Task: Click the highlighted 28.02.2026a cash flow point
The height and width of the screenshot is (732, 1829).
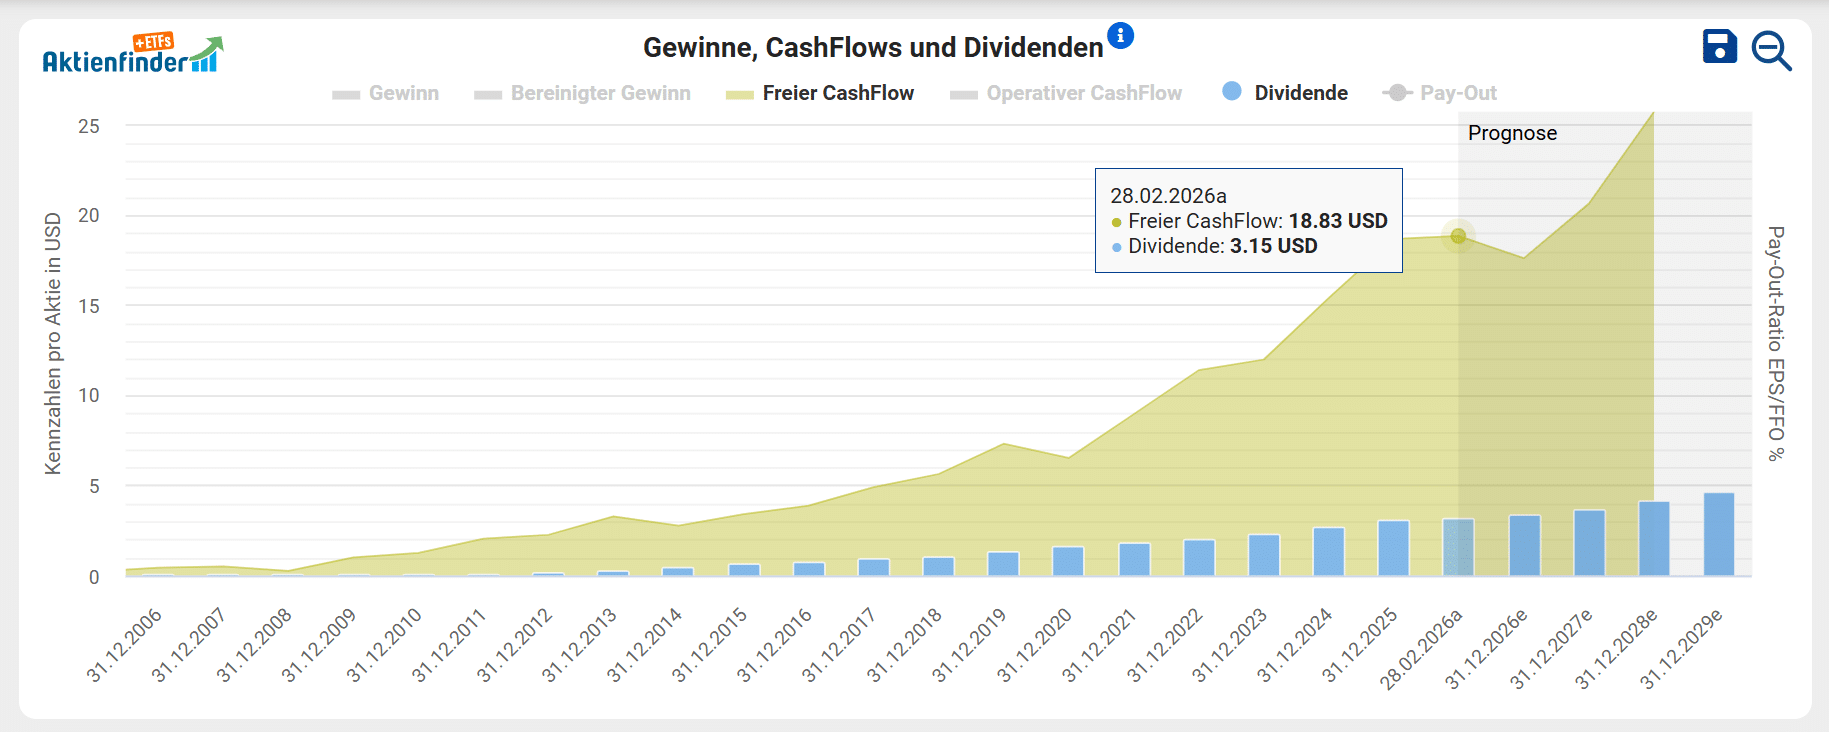Action: click(x=1458, y=236)
